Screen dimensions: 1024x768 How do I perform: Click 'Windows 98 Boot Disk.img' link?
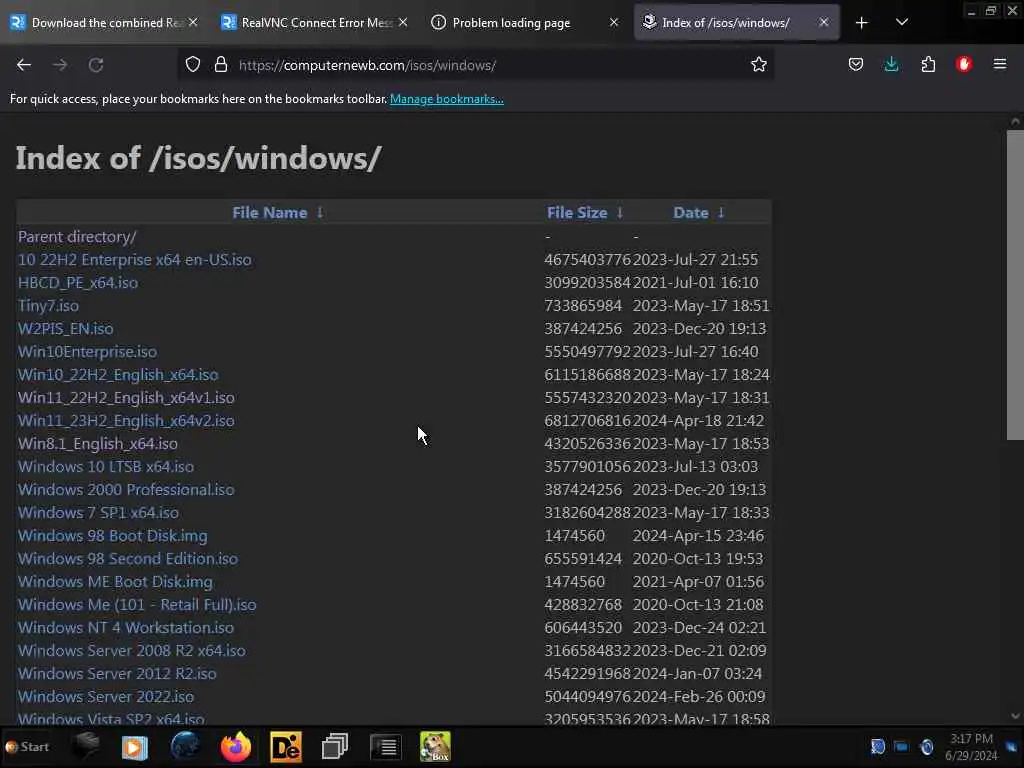pos(113,536)
